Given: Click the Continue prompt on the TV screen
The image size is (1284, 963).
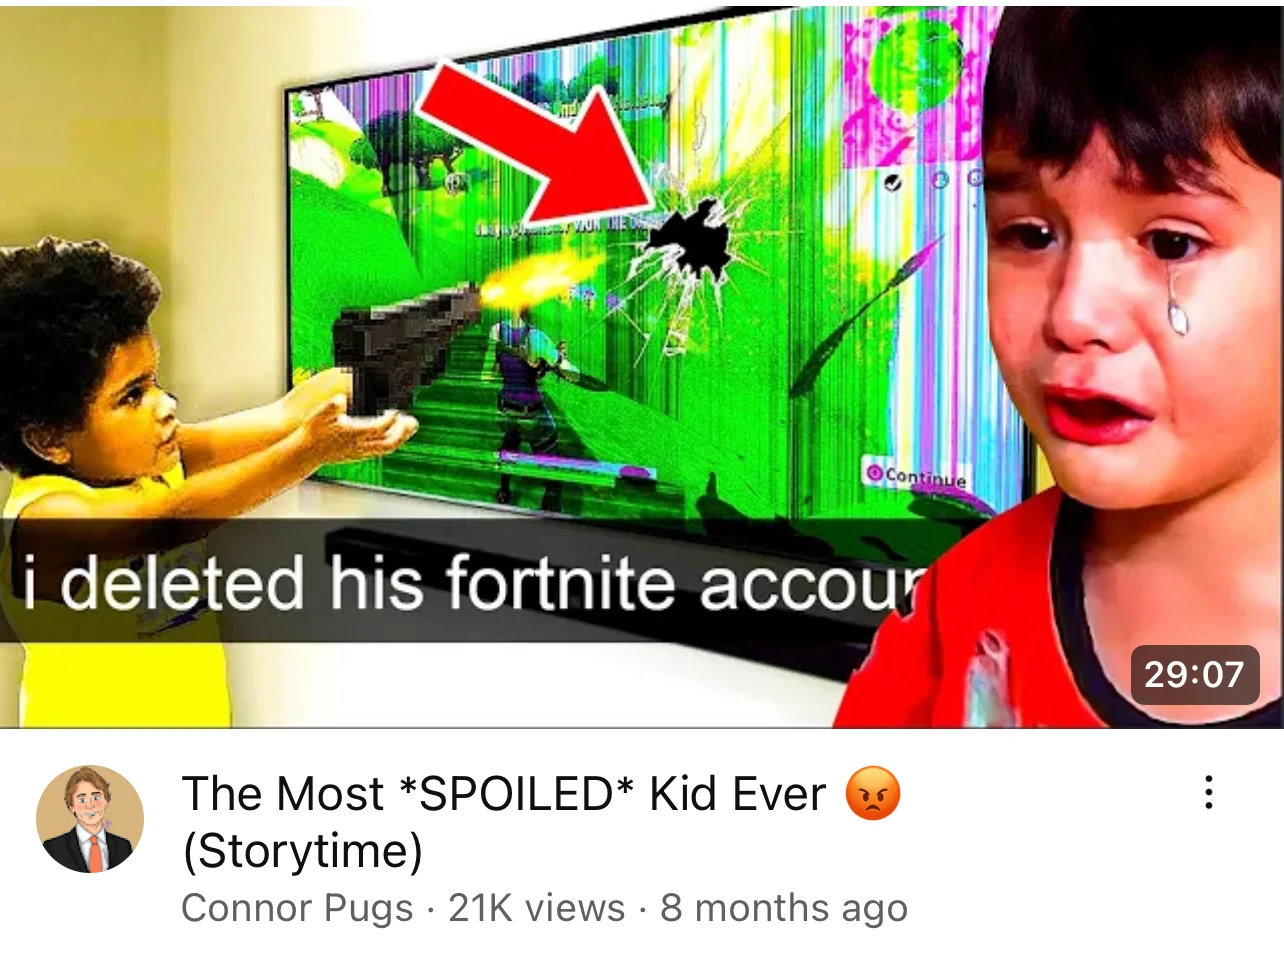Looking at the screenshot, I should [x=916, y=476].
